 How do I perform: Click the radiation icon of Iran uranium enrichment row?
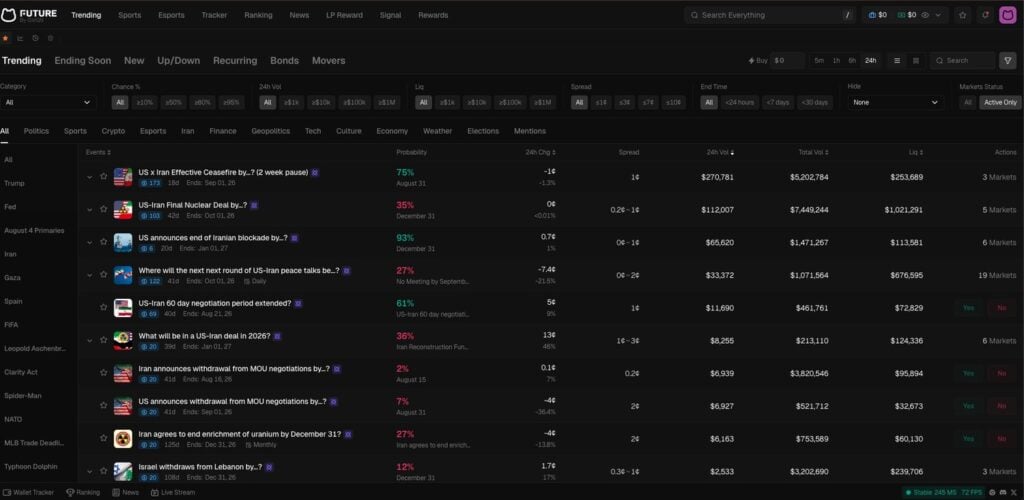click(x=123, y=439)
